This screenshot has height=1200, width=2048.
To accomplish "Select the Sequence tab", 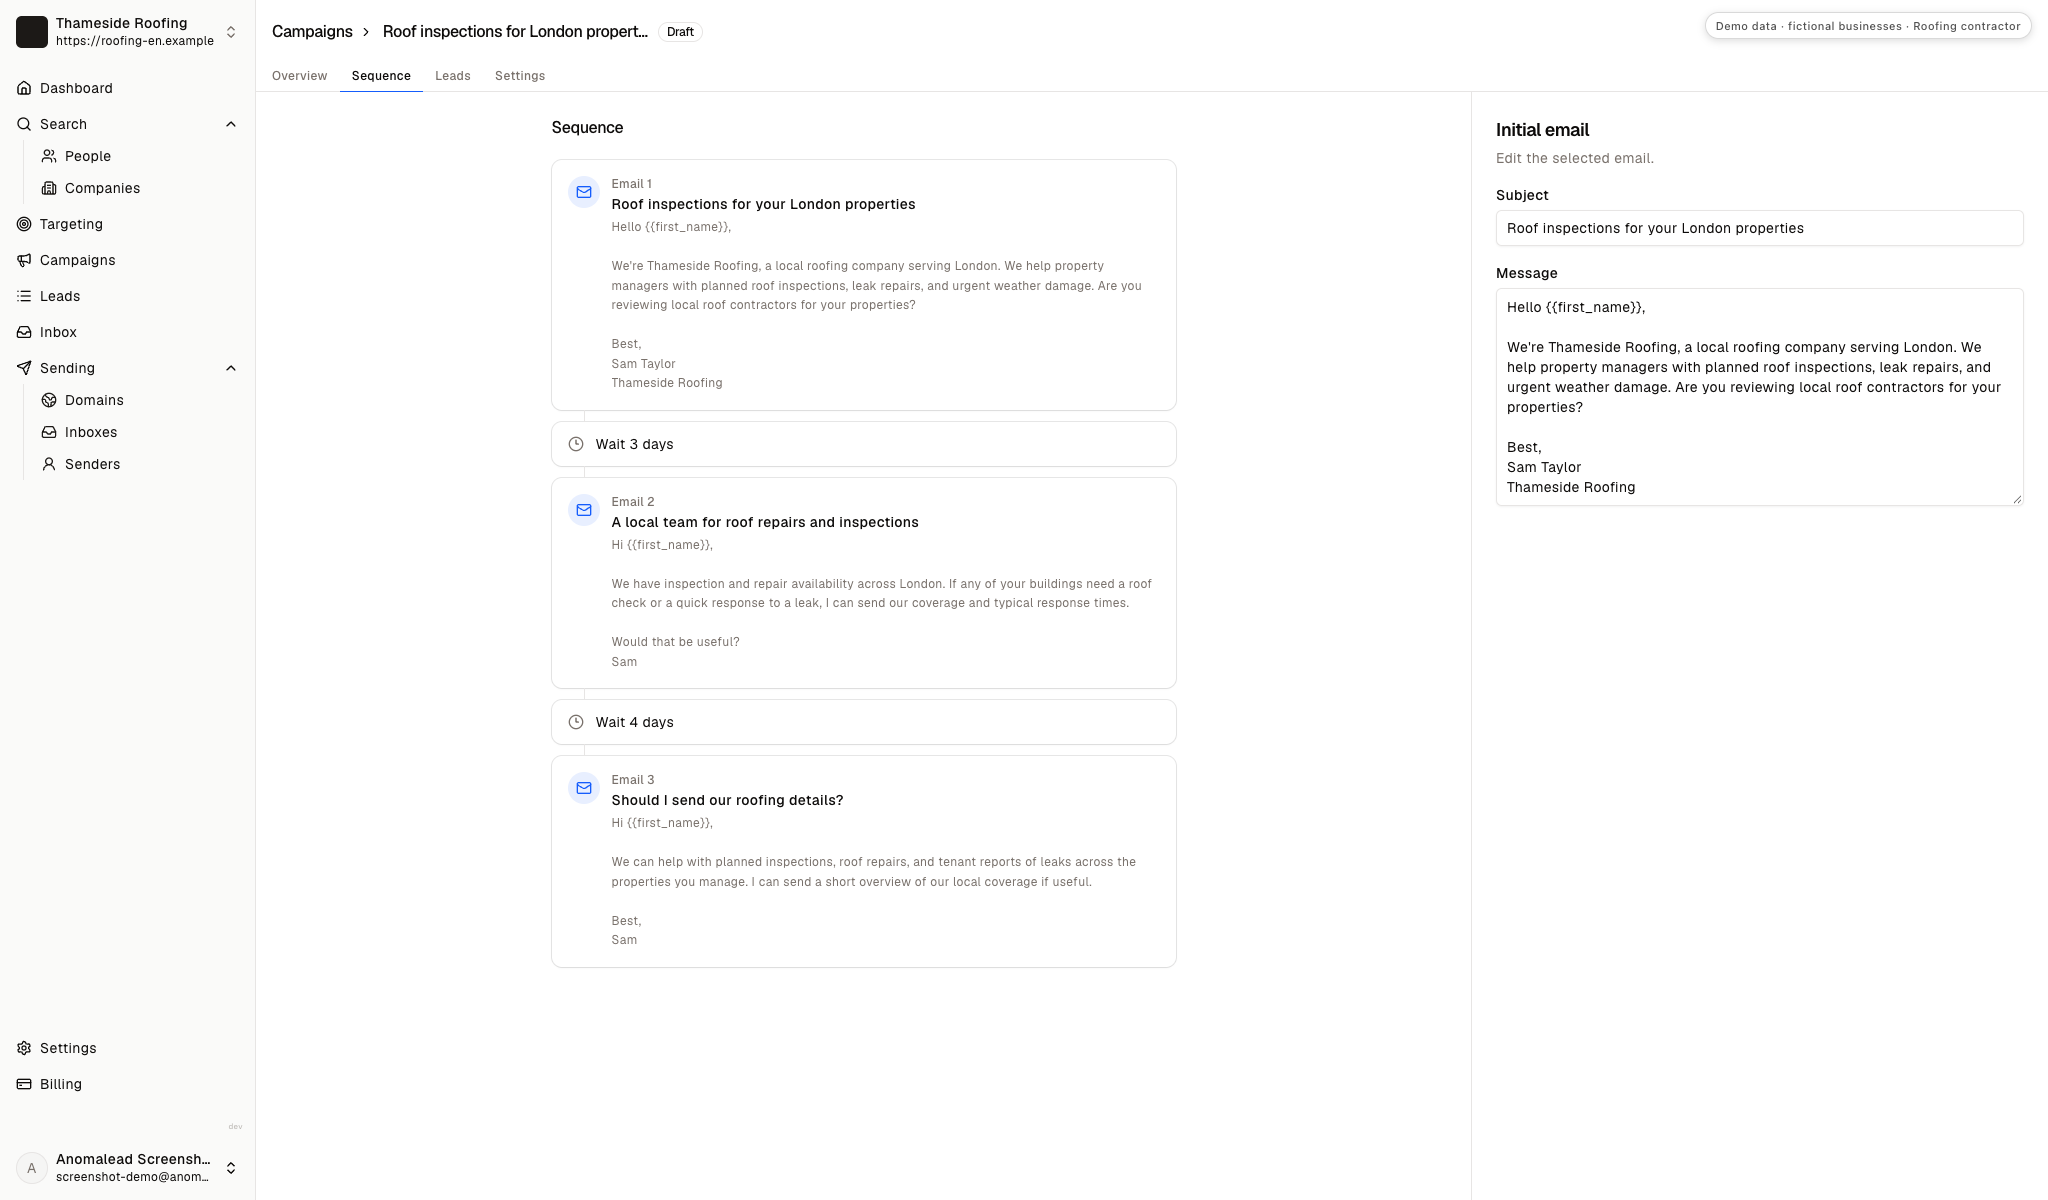I will tap(381, 76).
